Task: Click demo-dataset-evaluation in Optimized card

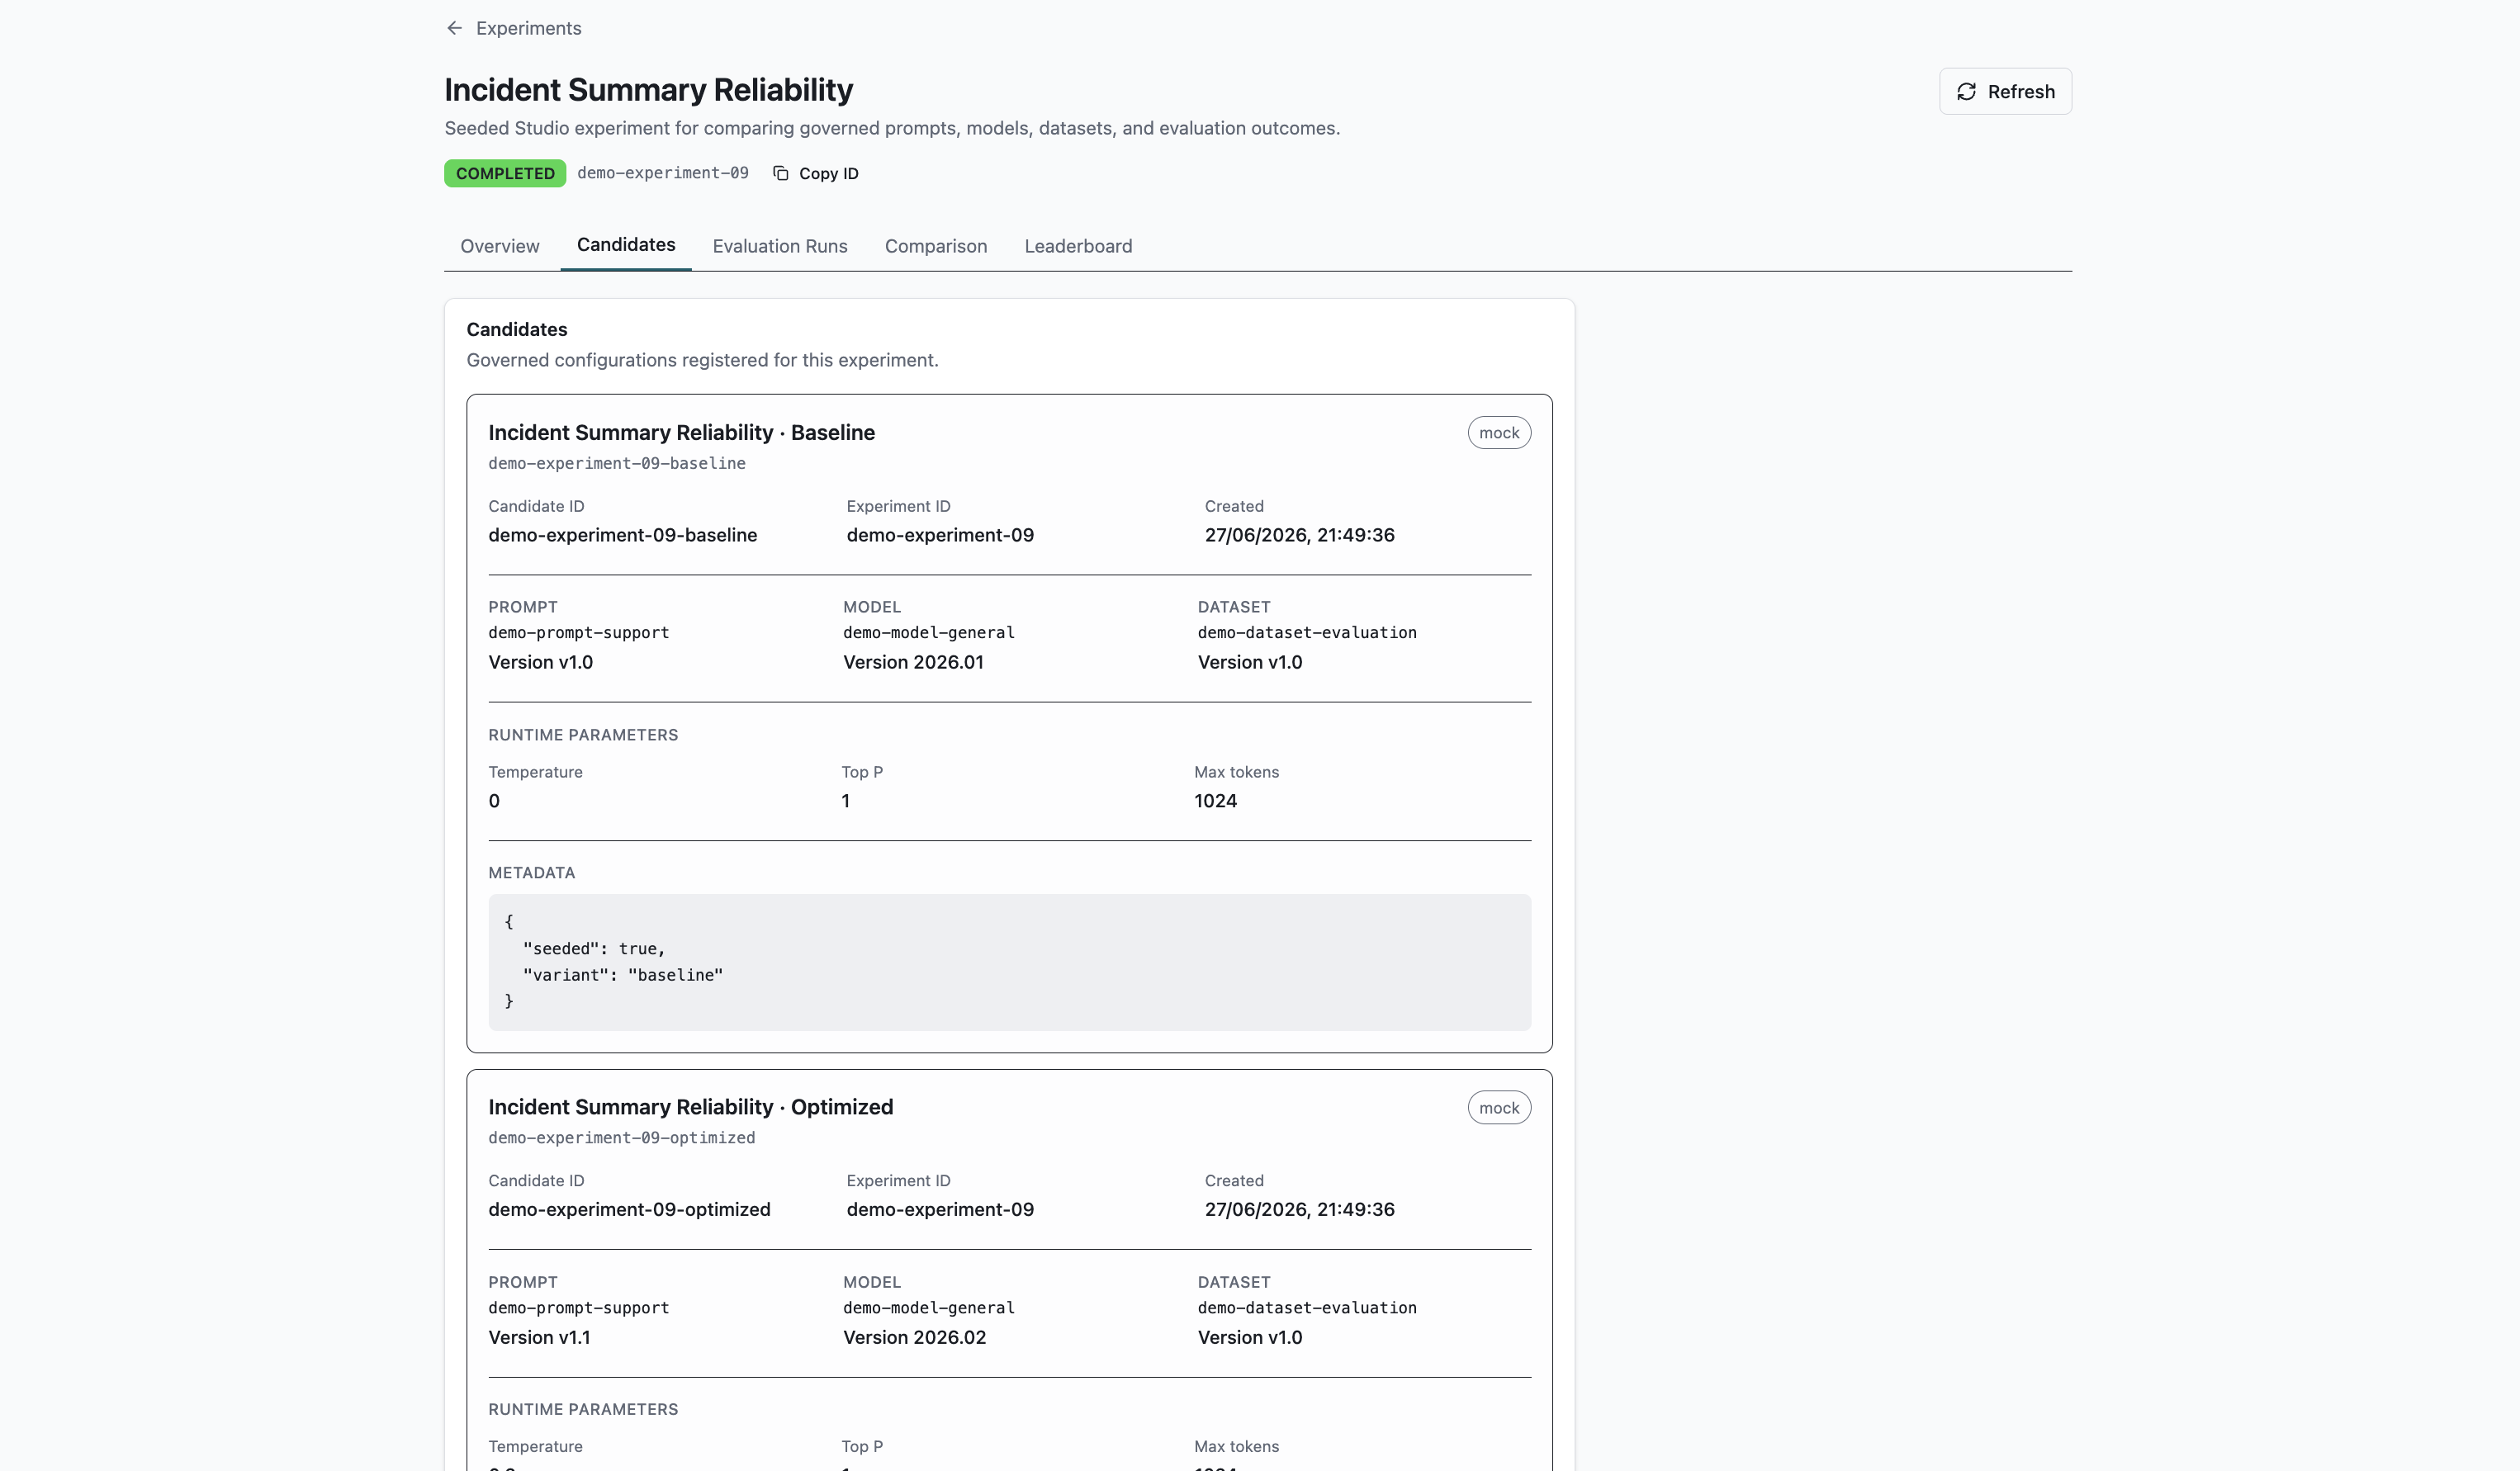Action: [x=1307, y=1308]
